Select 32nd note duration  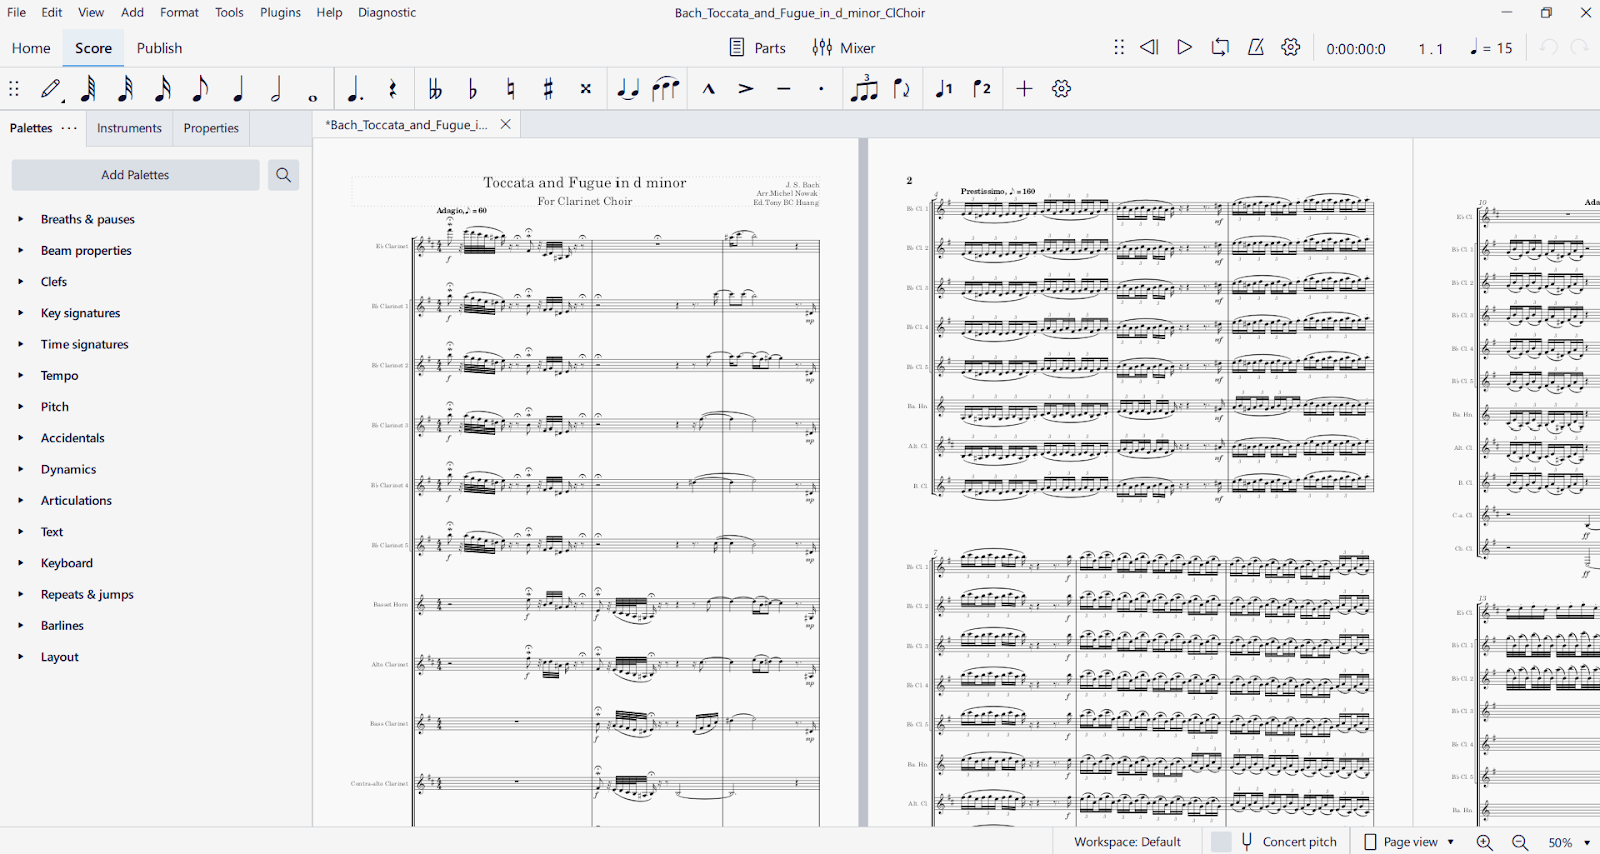point(125,89)
